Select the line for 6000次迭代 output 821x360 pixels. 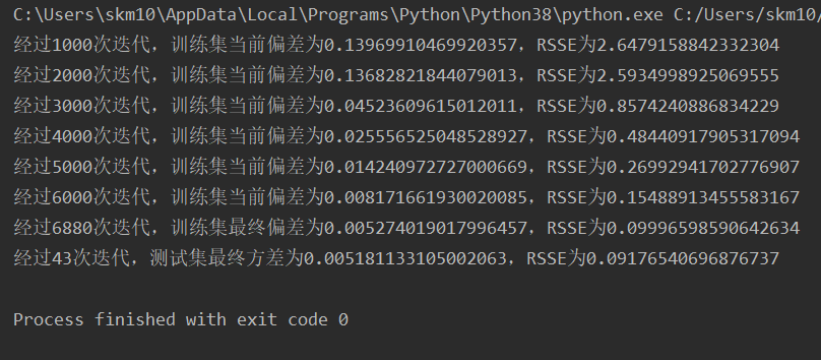click(x=406, y=197)
